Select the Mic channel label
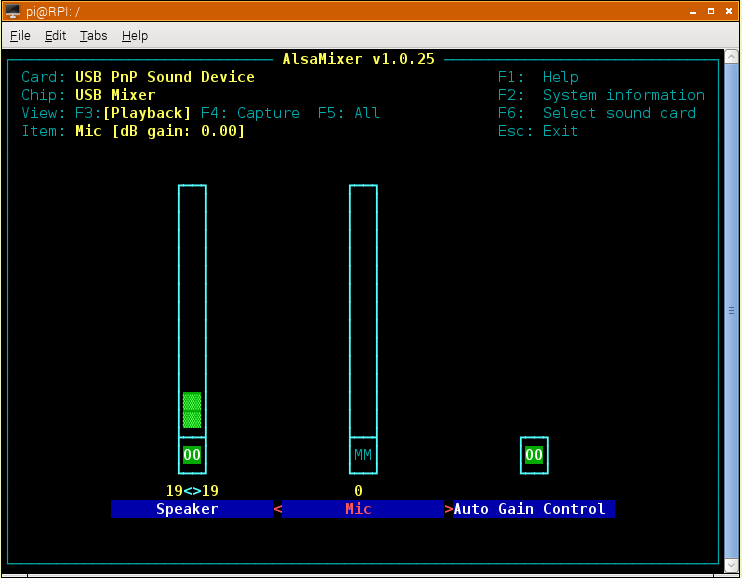742x578 pixels. pyautogui.click(x=358, y=509)
